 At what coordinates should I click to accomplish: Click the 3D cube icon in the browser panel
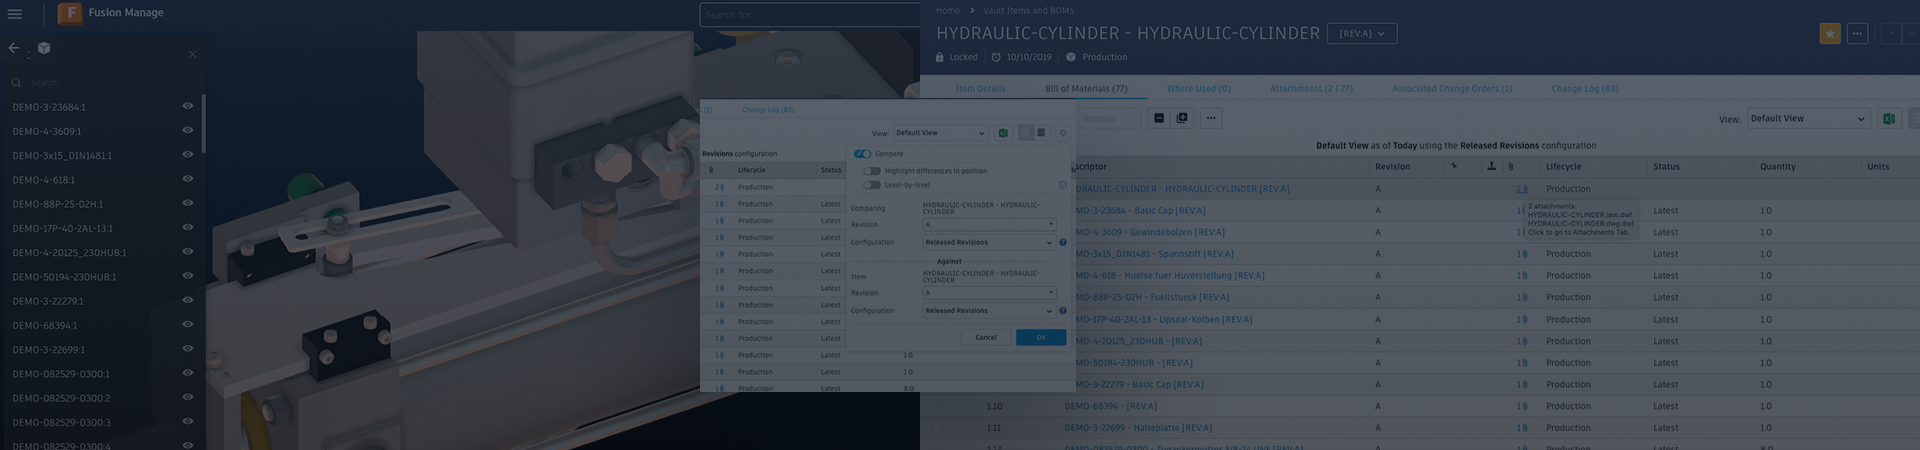click(x=44, y=48)
